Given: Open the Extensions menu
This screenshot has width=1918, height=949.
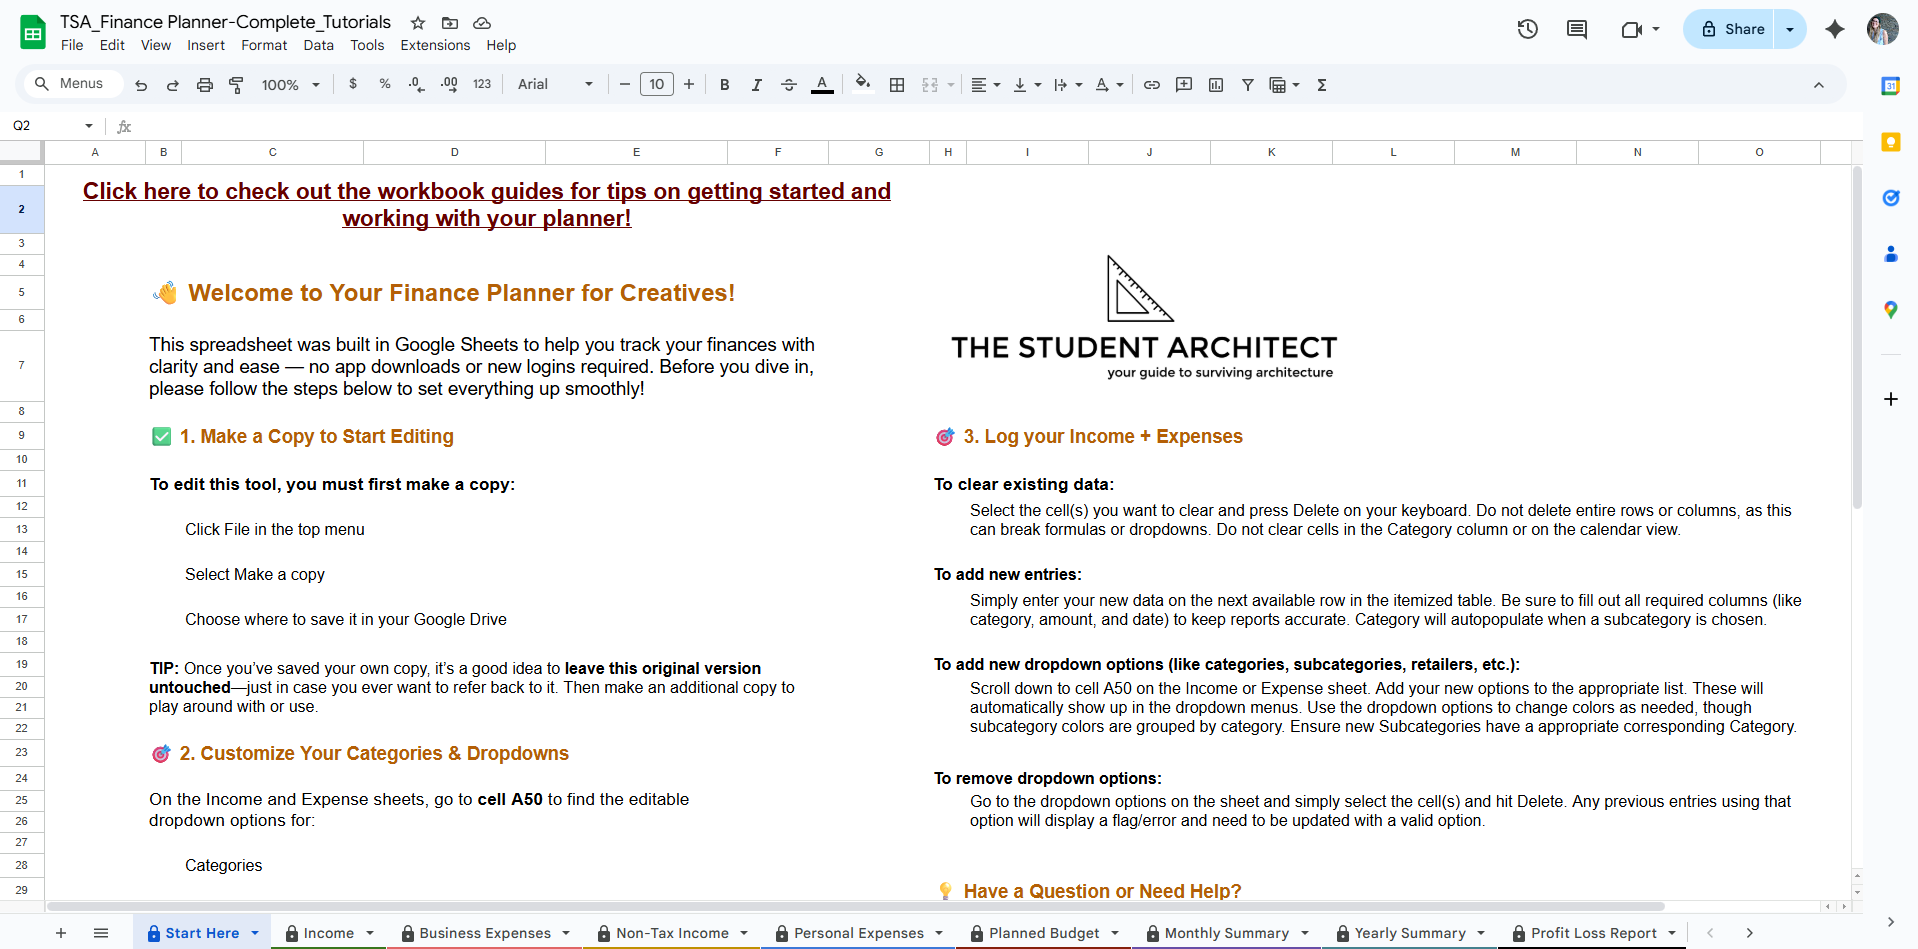Looking at the screenshot, I should pos(435,45).
